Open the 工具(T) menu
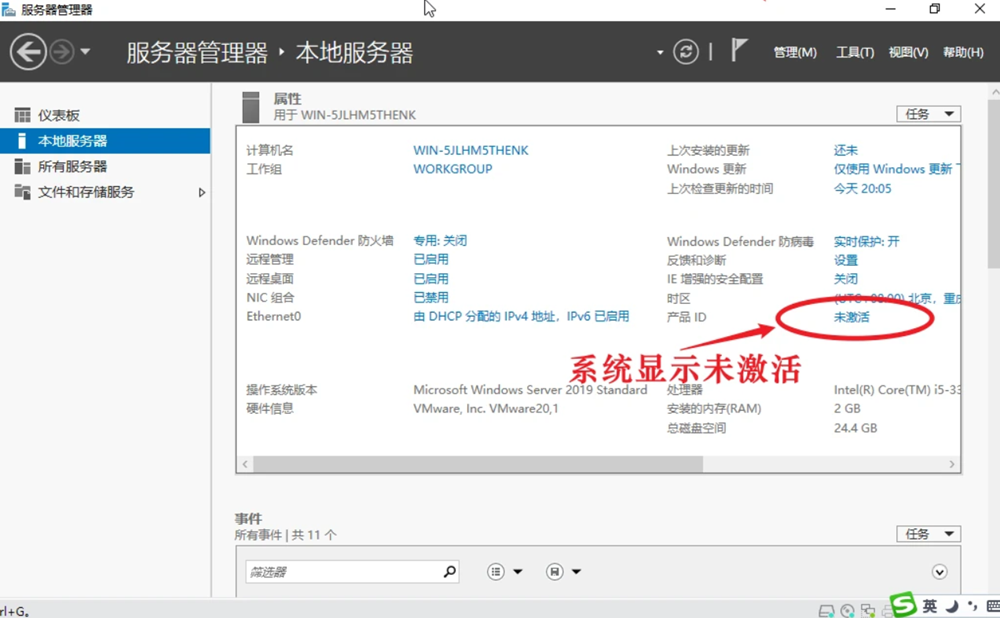Viewport: 1000px width, 618px height. 854,53
